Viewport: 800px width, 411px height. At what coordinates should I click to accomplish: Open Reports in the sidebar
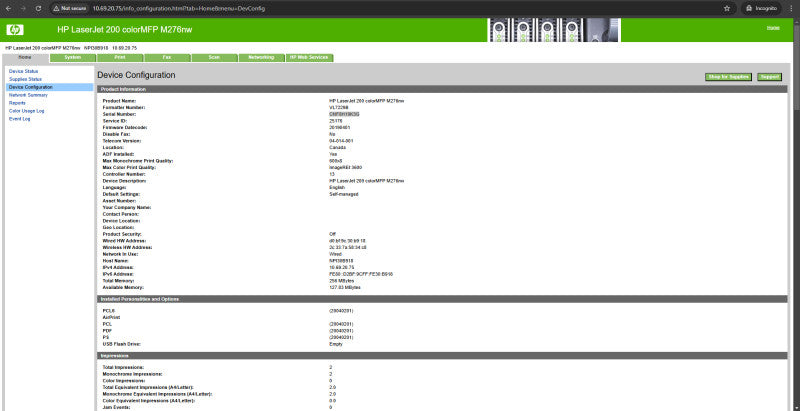(17, 103)
